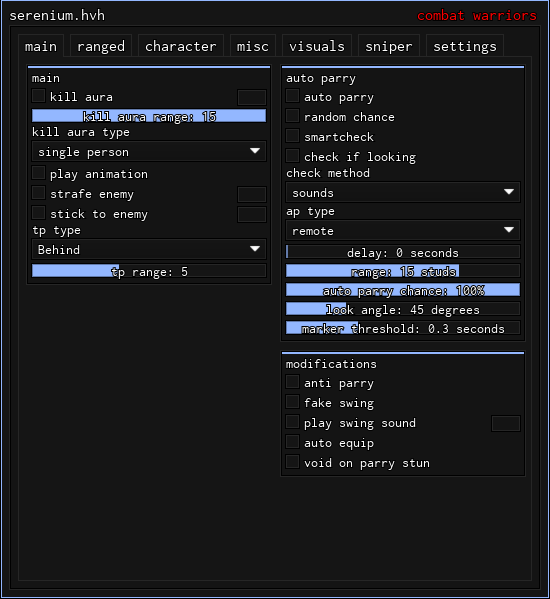Enable the smartcheck checkbox

click(x=293, y=136)
